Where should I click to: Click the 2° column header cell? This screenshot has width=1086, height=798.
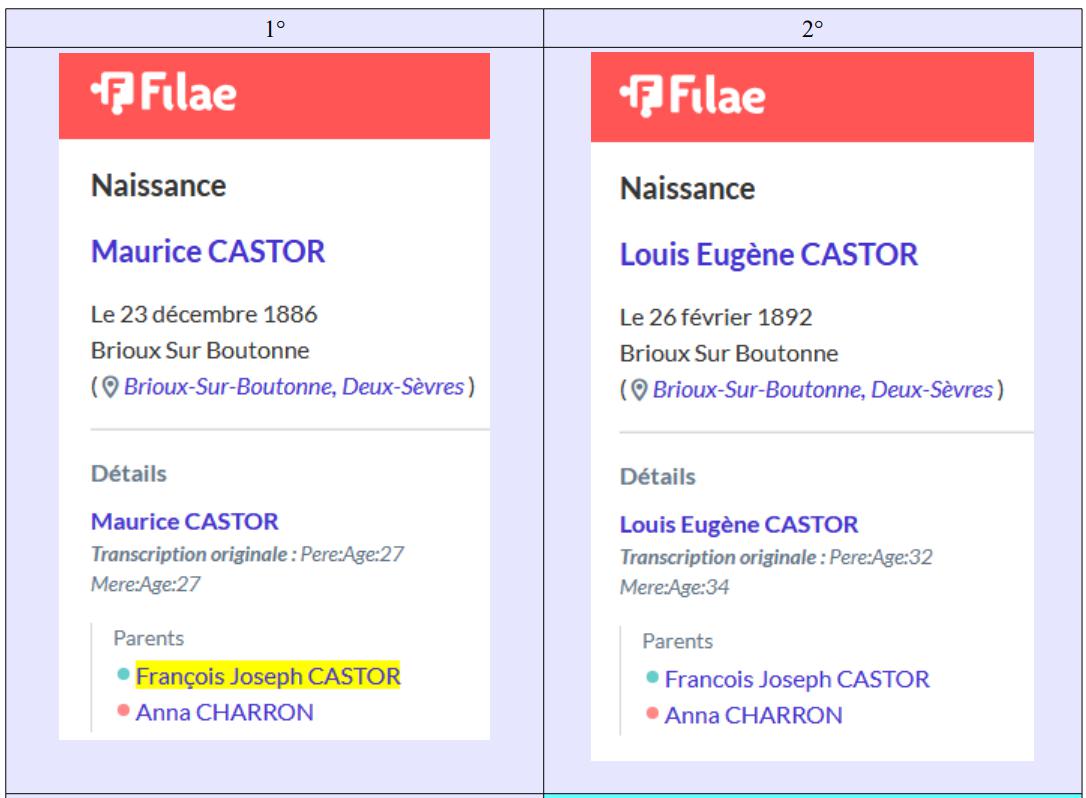point(812,28)
